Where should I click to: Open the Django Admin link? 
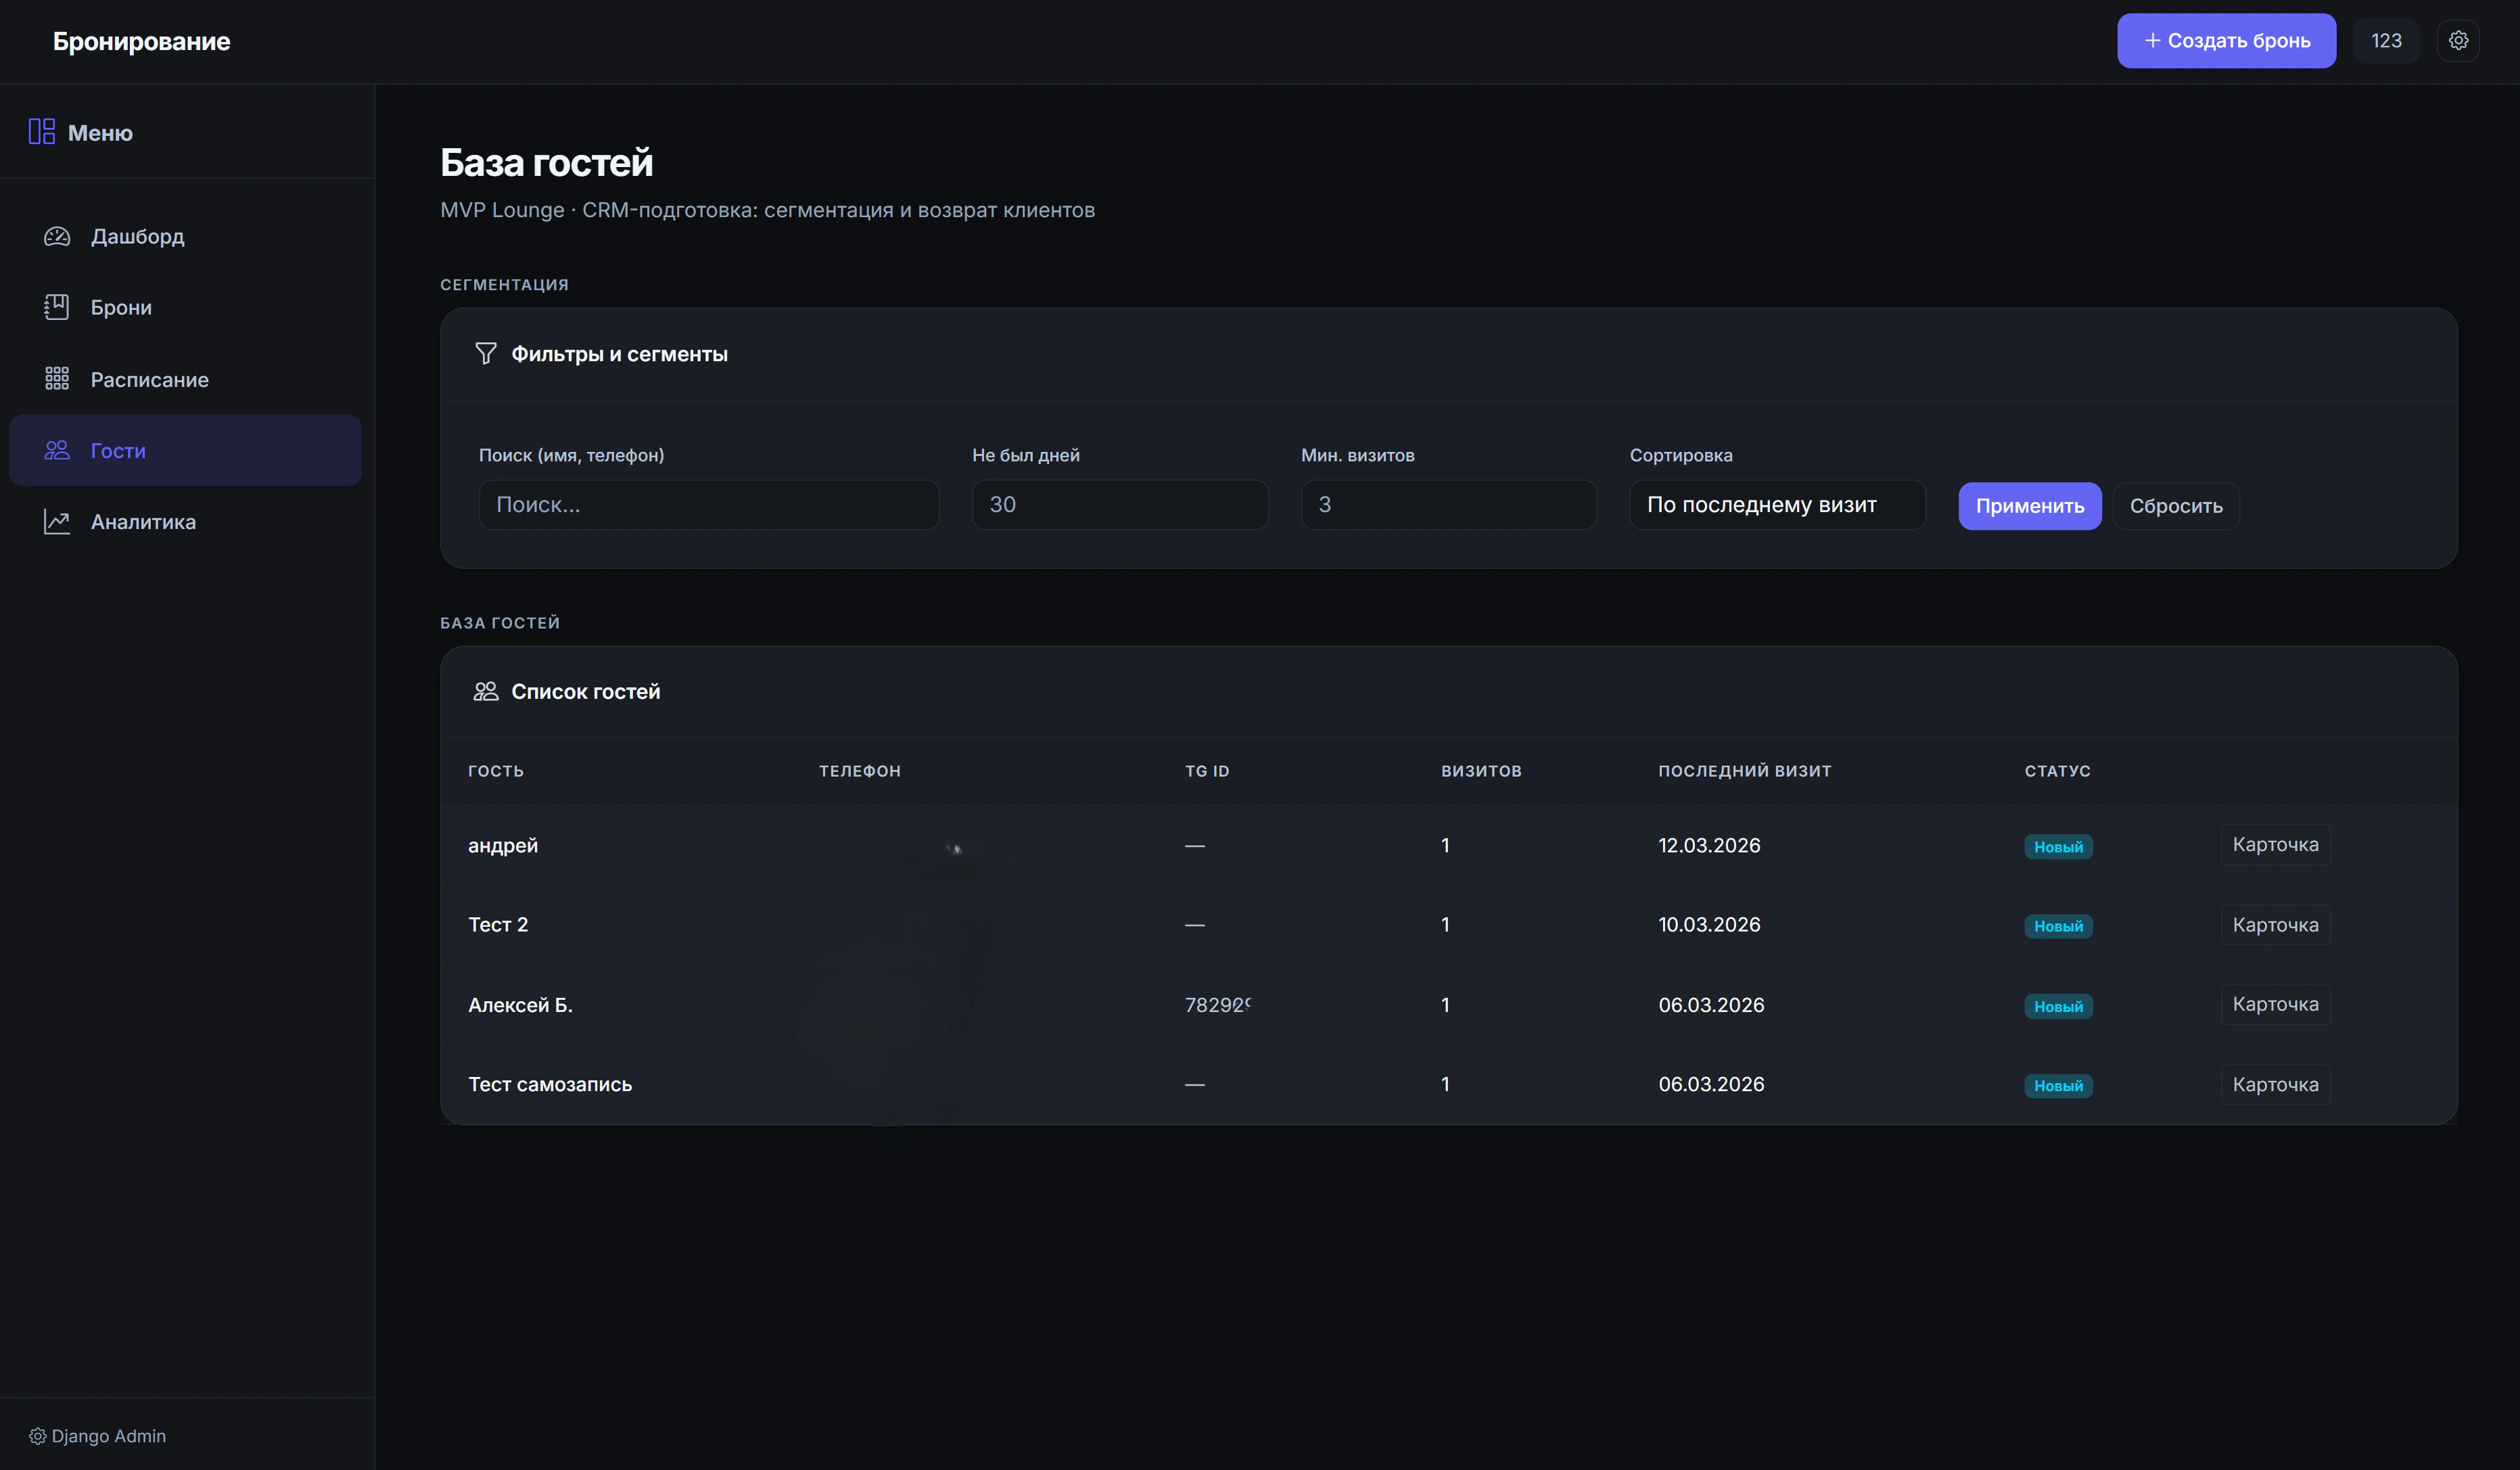coord(98,1436)
